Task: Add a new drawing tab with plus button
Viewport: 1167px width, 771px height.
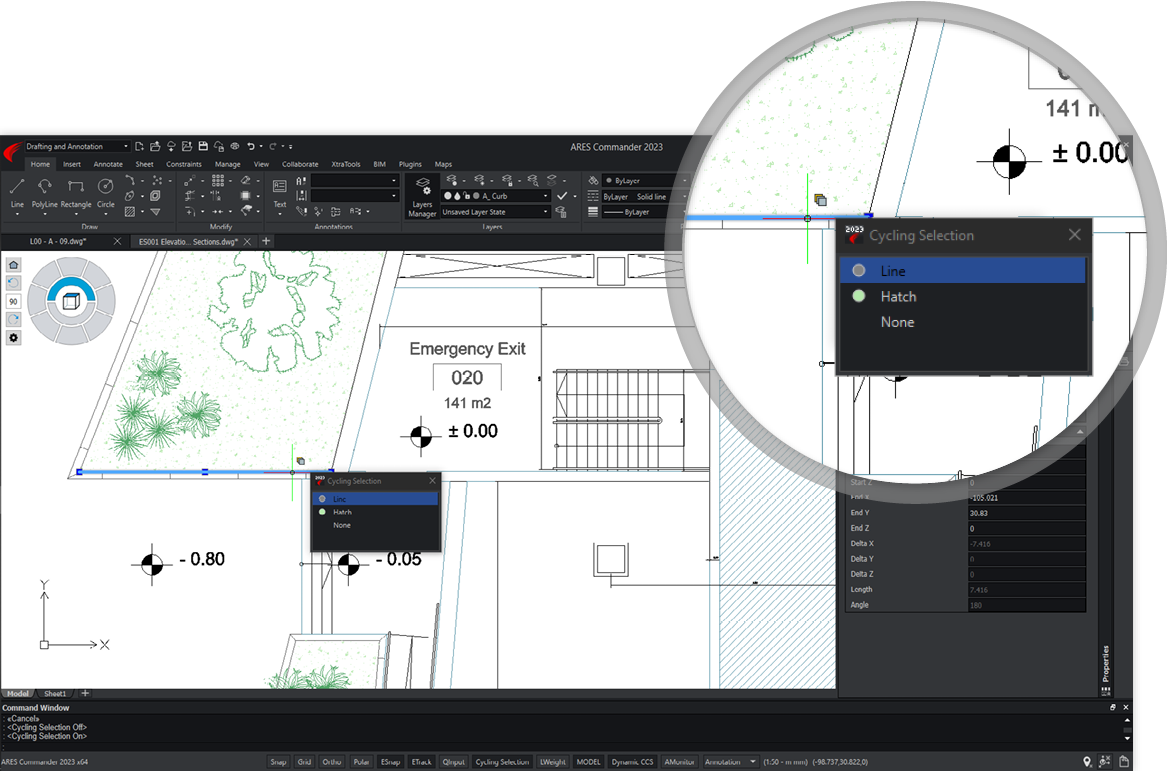Action: (x=266, y=241)
